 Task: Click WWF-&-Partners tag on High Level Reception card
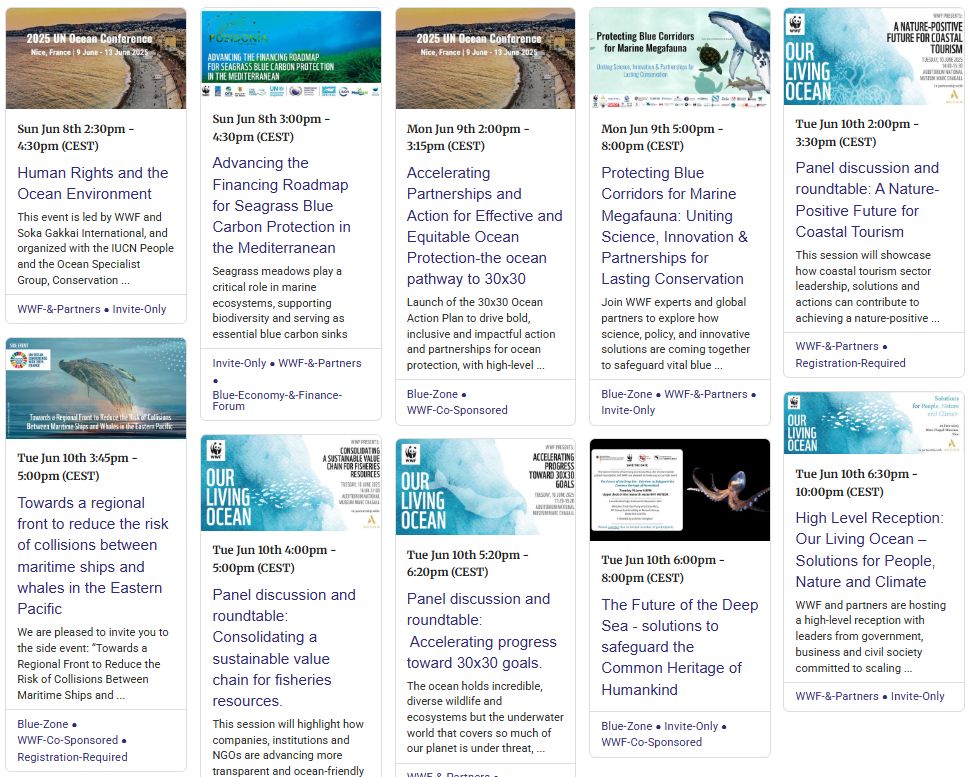(836, 696)
